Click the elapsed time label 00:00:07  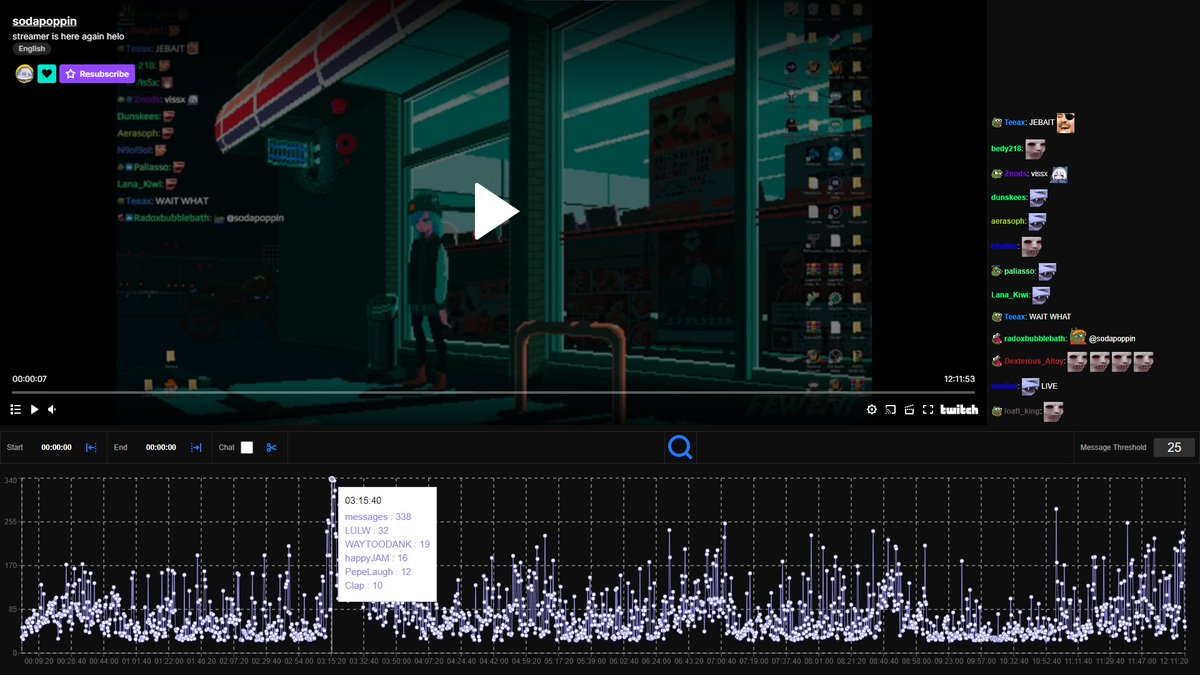coord(29,379)
